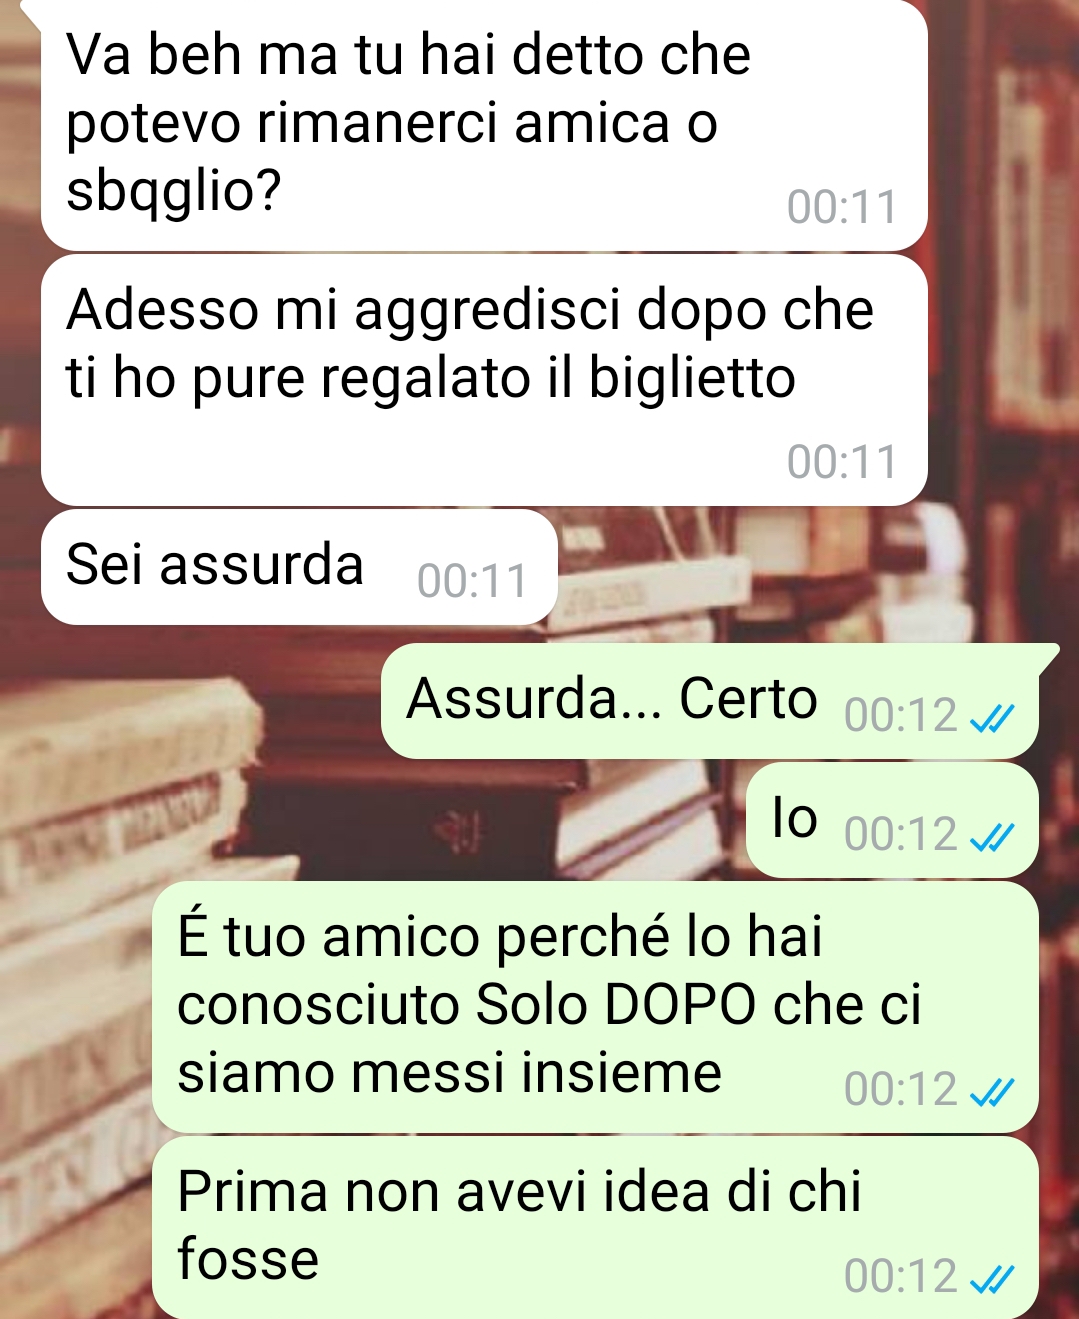Tap the read ticks on the 'É tuo amico' message
Image resolution: width=1079 pixels, height=1319 pixels.
click(993, 1092)
